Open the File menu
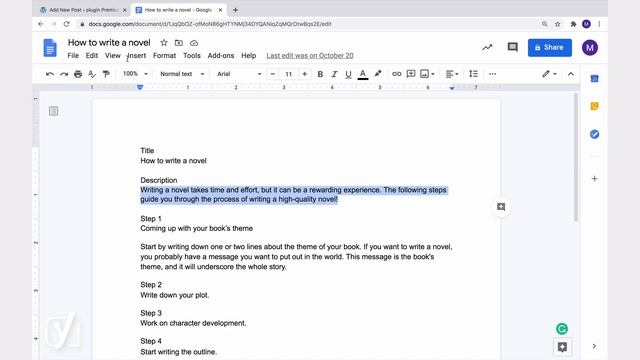The image size is (640, 360). (x=73, y=56)
